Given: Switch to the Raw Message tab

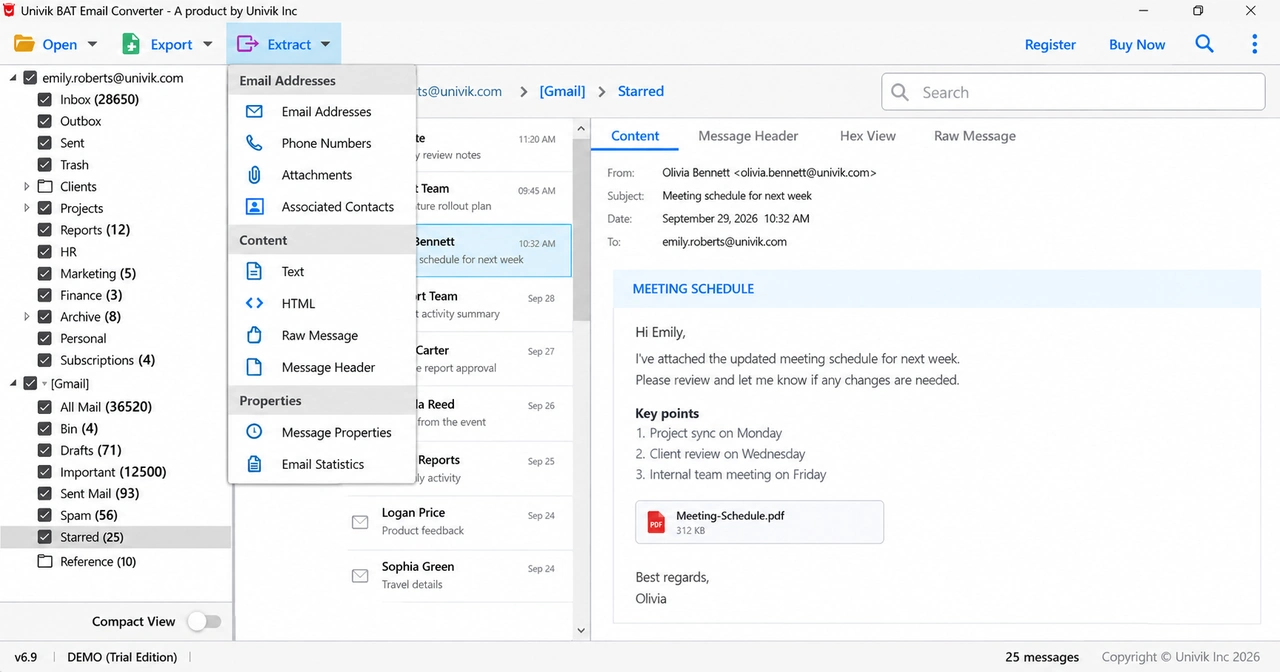Looking at the screenshot, I should tap(975, 136).
